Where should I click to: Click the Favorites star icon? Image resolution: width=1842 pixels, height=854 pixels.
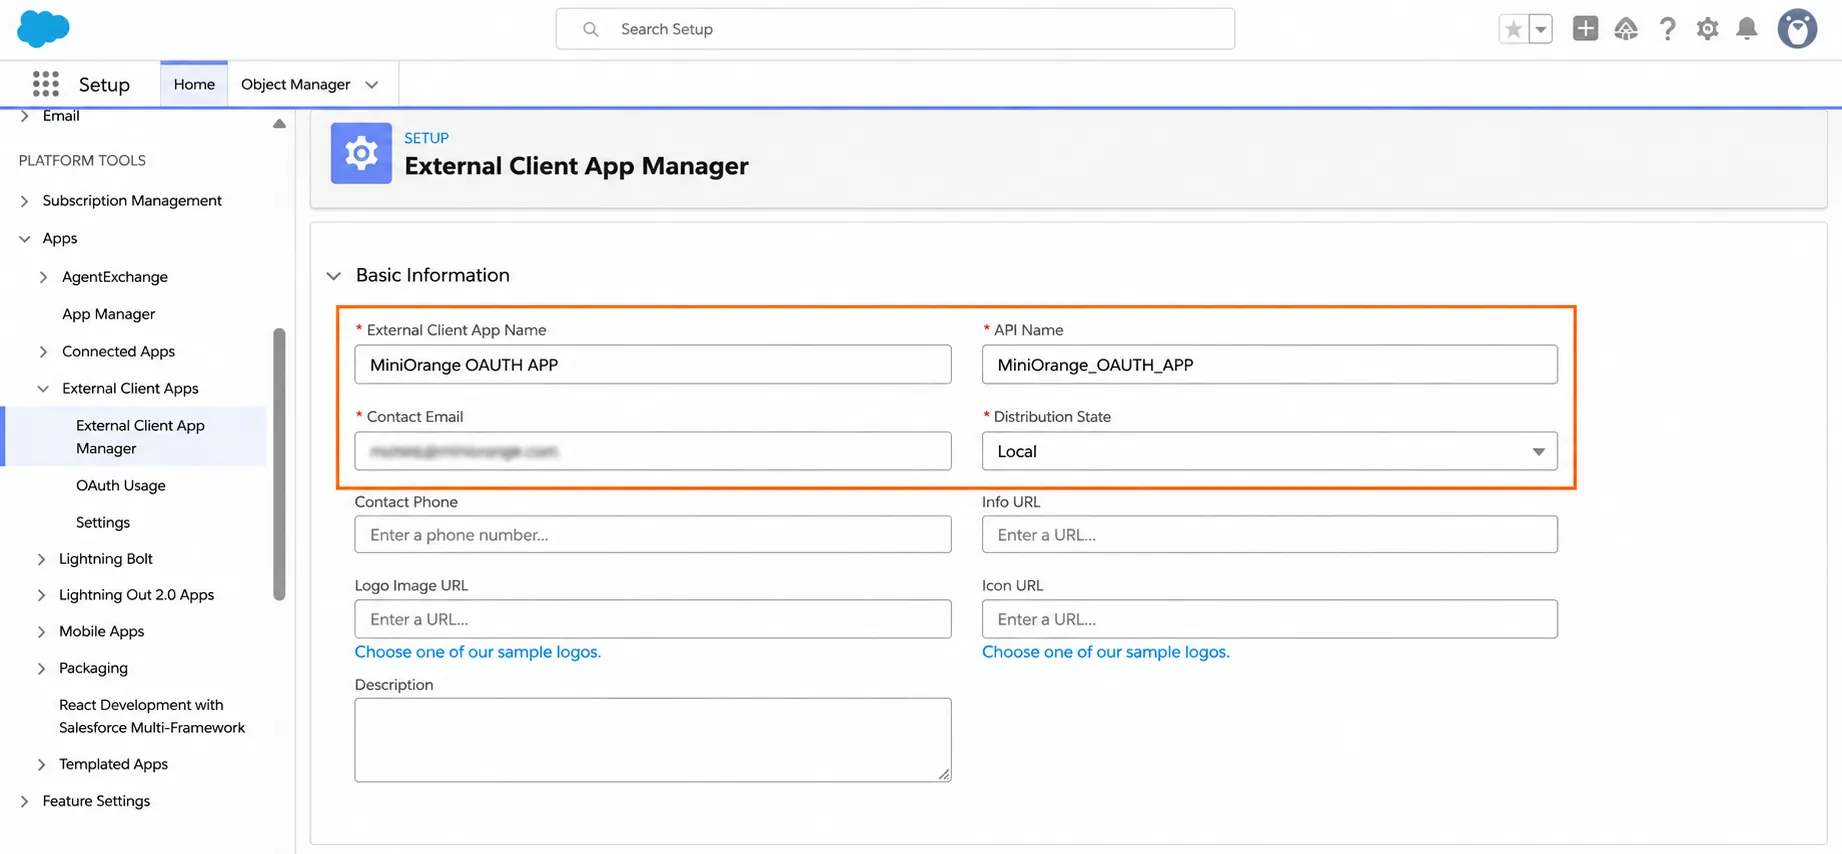pos(1513,29)
